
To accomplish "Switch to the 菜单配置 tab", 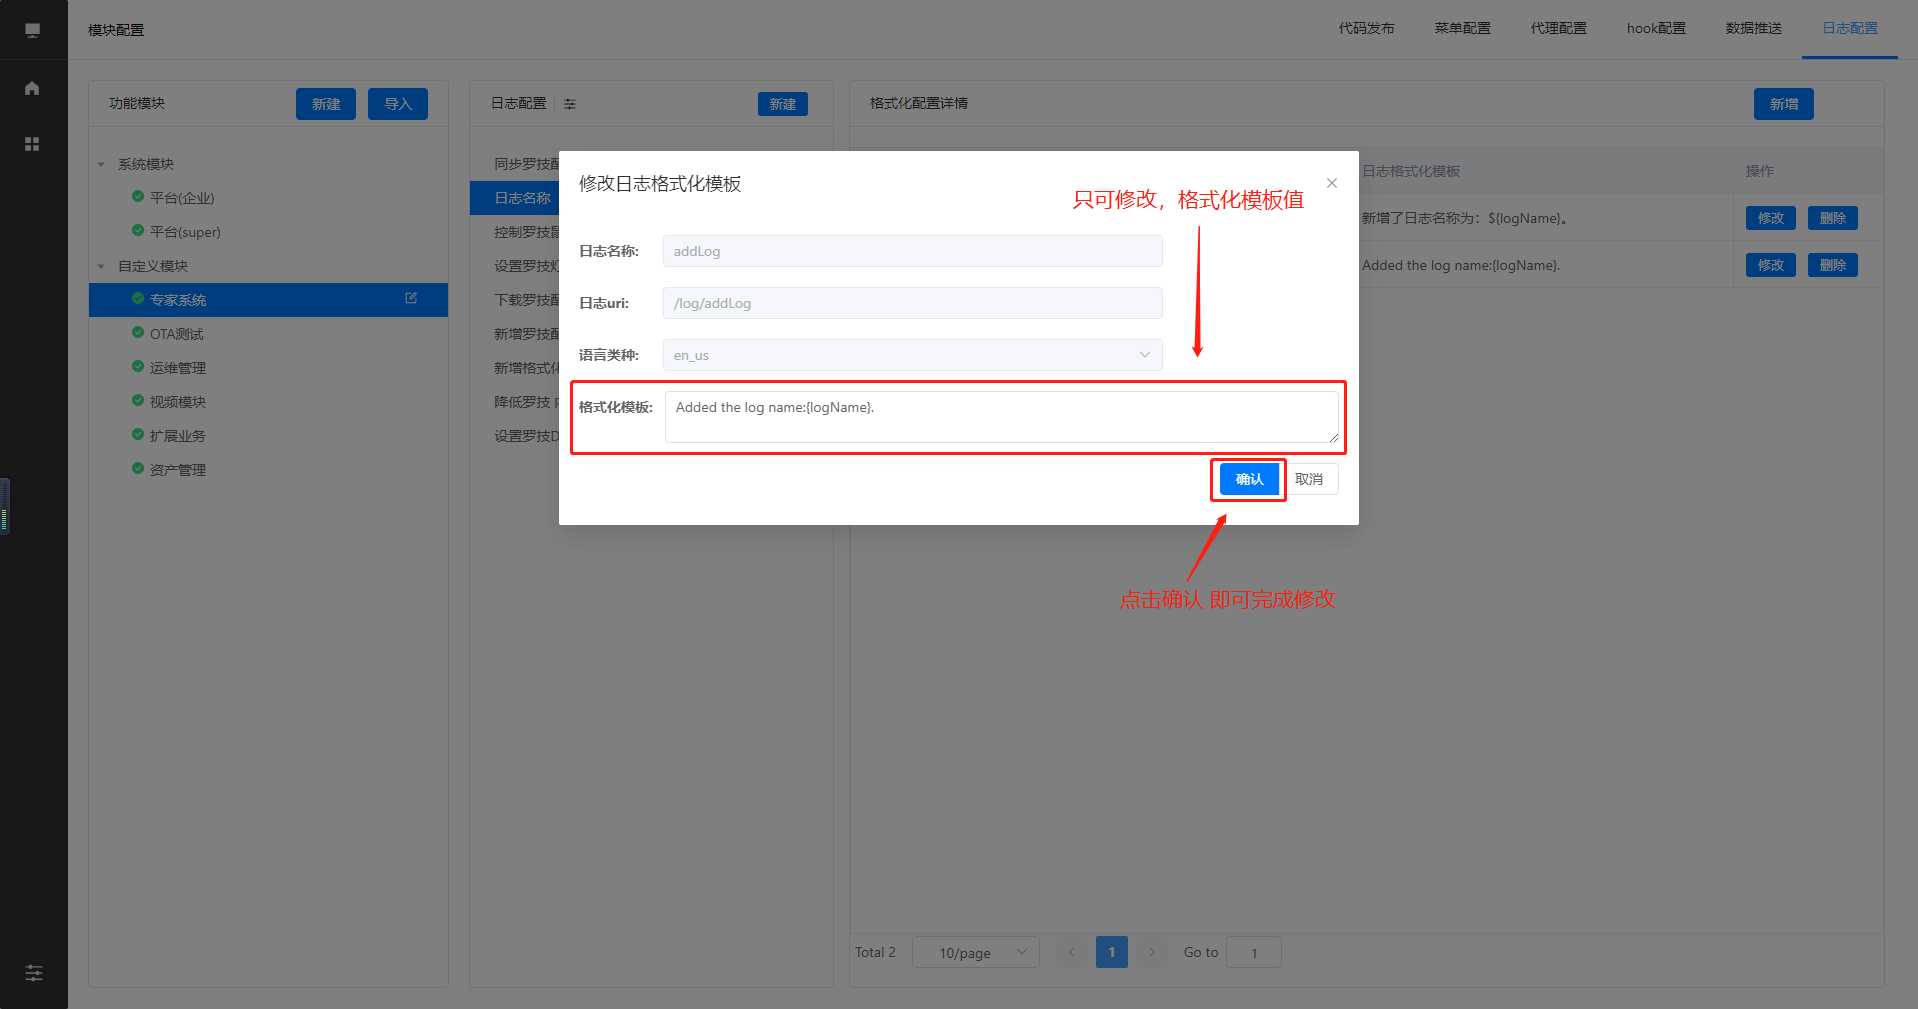I will point(1463,29).
